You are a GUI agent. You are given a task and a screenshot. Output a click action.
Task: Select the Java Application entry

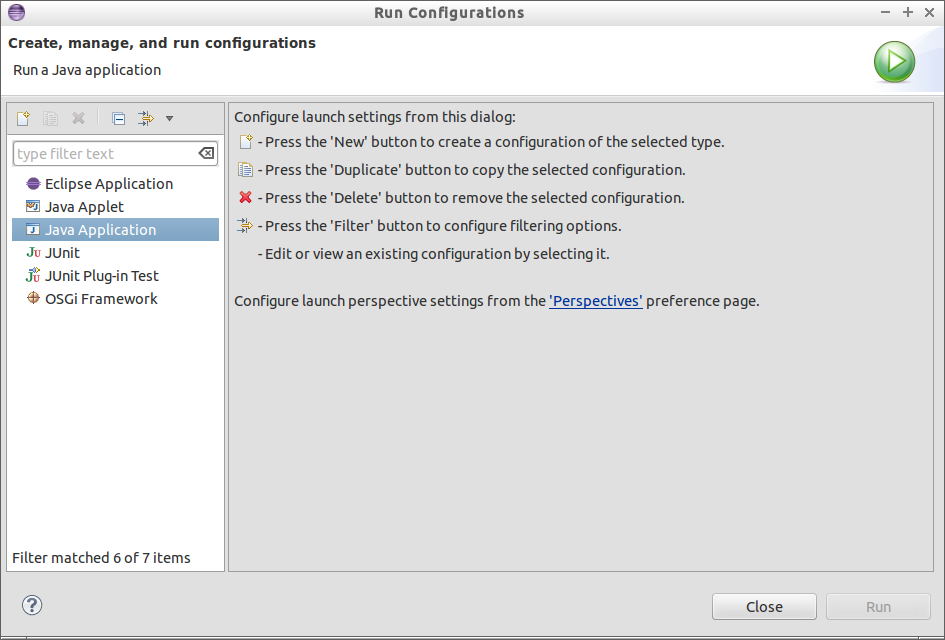pyautogui.click(x=100, y=230)
